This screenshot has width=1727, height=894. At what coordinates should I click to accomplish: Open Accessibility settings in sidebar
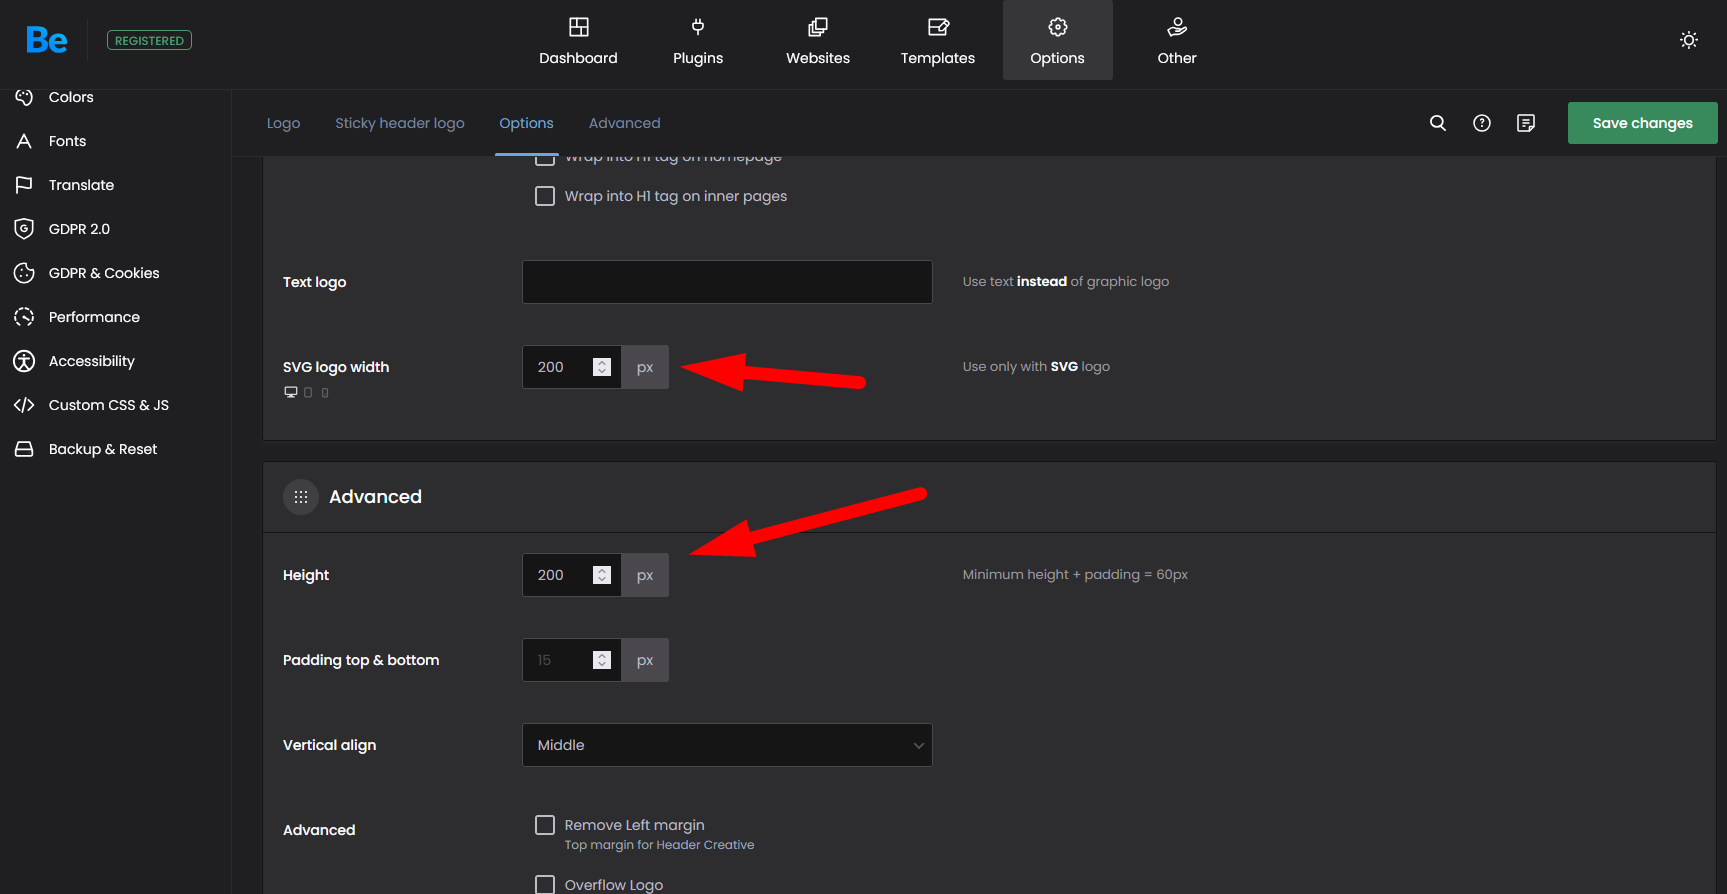(x=91, y=361)
